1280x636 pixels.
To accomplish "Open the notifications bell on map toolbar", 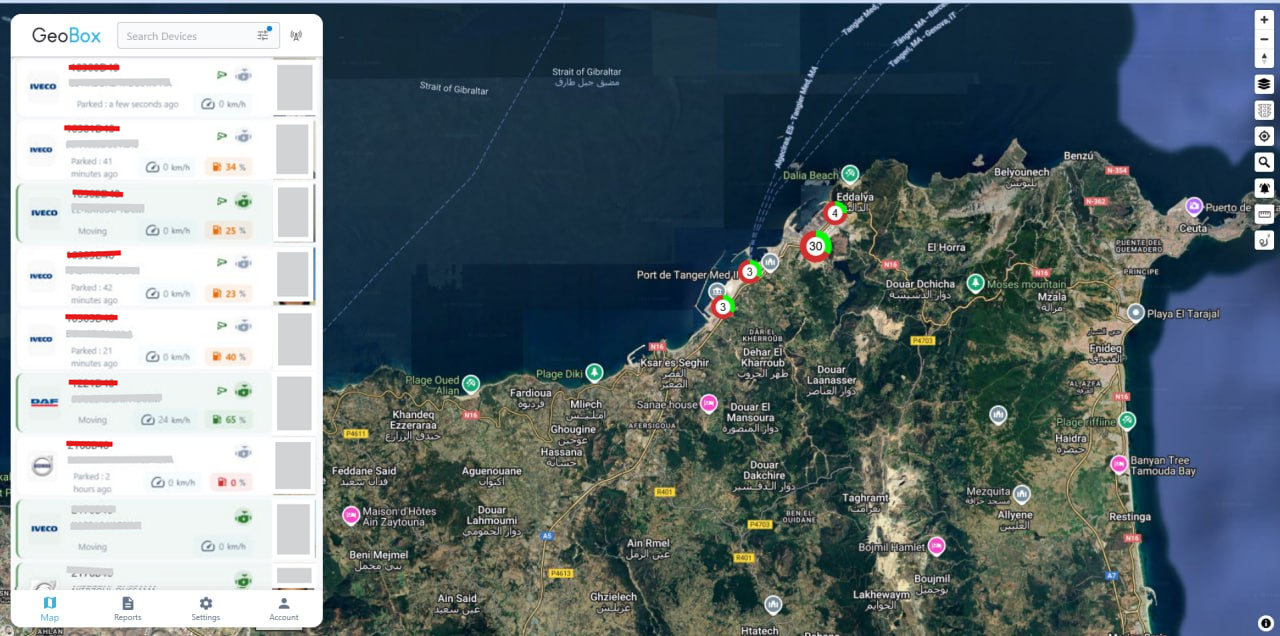I will (1264, 188).
